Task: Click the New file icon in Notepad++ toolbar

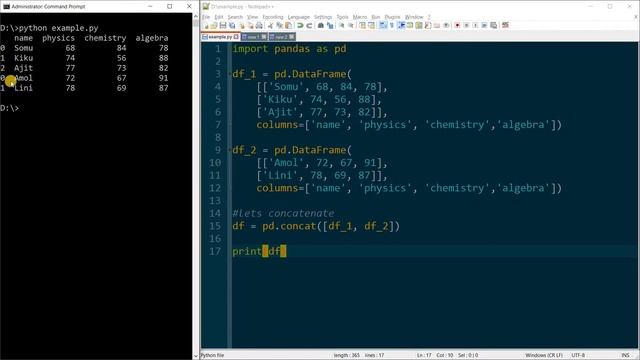Action: point(206,25)
